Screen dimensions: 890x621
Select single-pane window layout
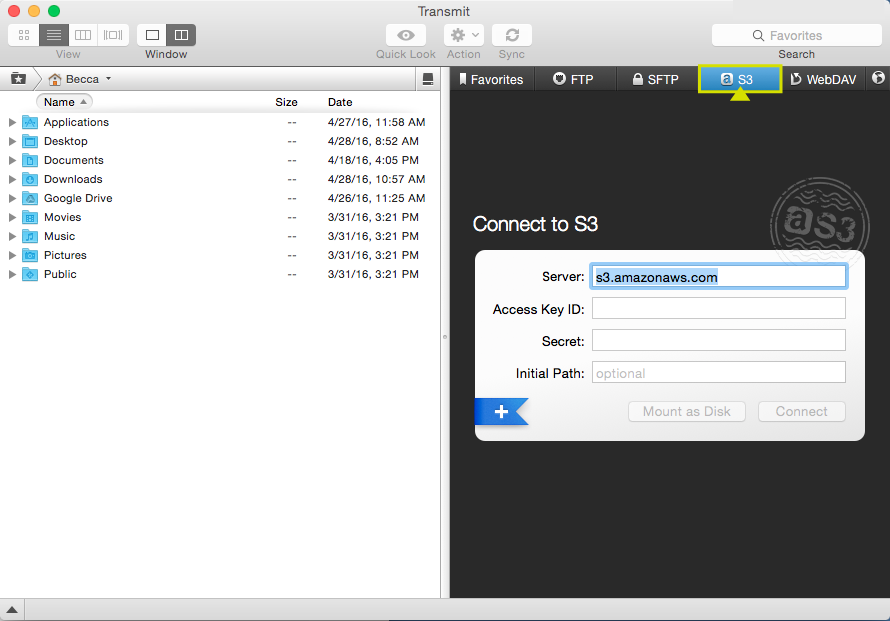tap(152, 35)
